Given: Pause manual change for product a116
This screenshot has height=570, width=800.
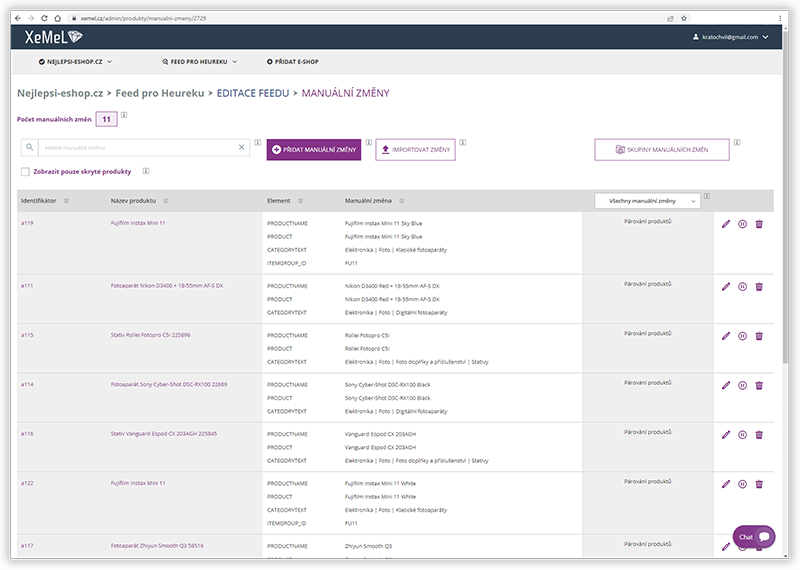Looking at the screenshot, I should [x=742, y=435].
